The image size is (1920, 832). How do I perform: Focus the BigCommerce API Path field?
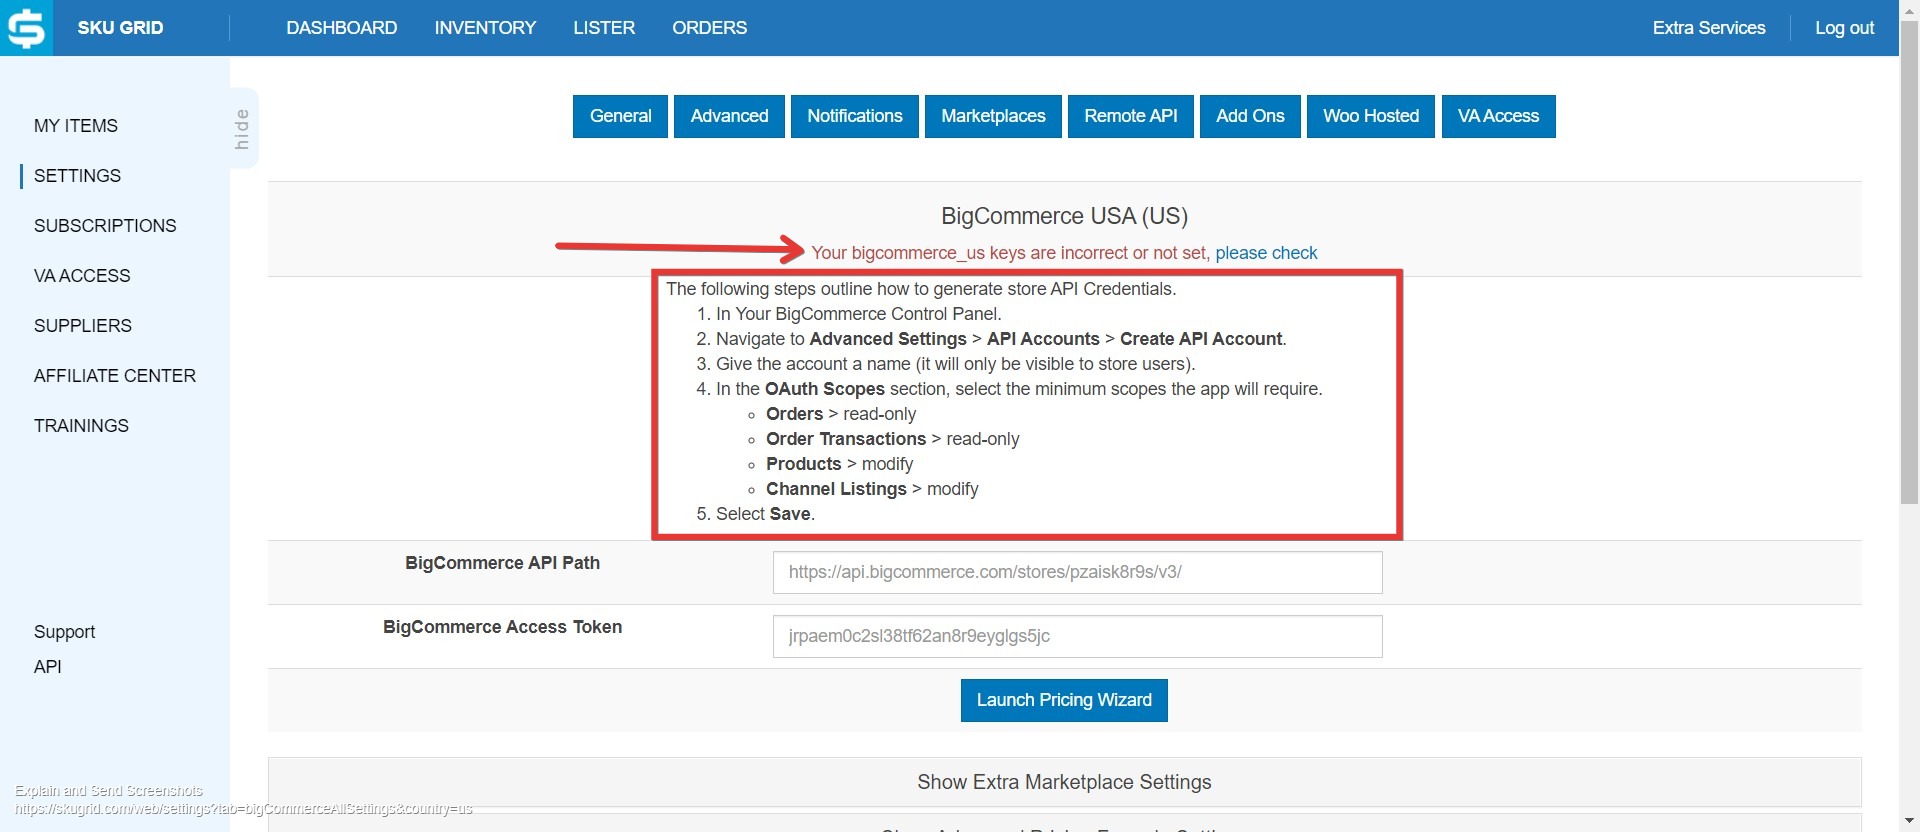(x=1077, y=572)
